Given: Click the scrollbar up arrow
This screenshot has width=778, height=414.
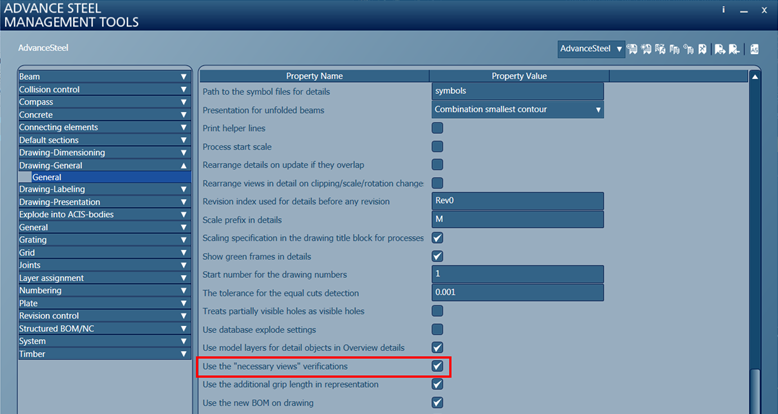Looking at the screenshot, I should [755, 77].
